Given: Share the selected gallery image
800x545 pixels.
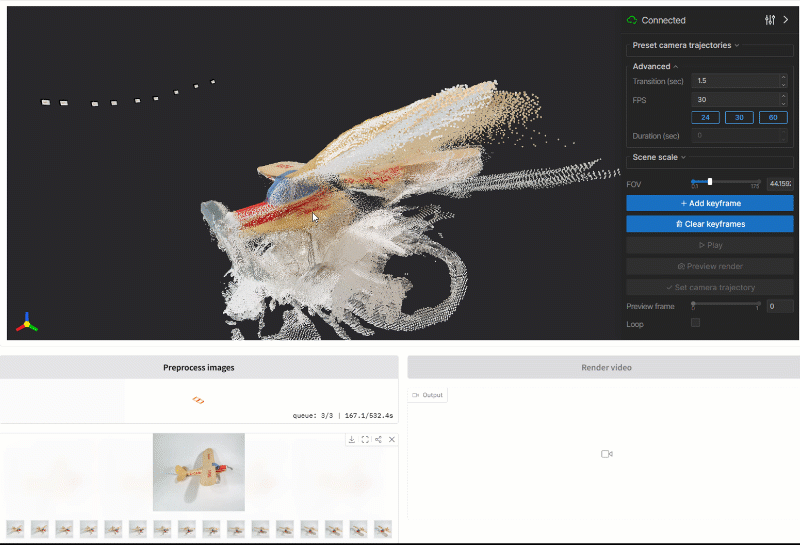Looking at the screenshot, I should click(x=378, y=440).
